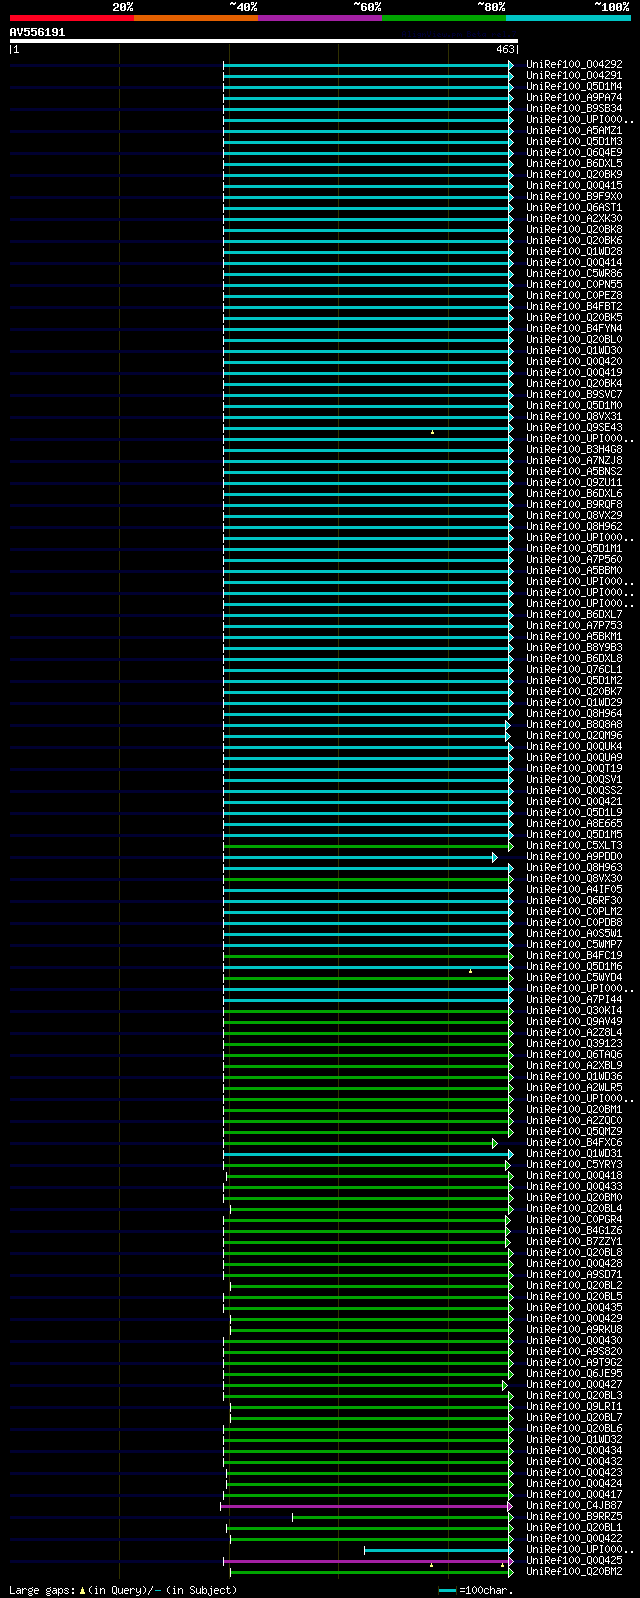Select the UniRef100_A2XK30 hit label
Image resolution: width=640 pixels, height=1598 pixels.
point(574,219)
